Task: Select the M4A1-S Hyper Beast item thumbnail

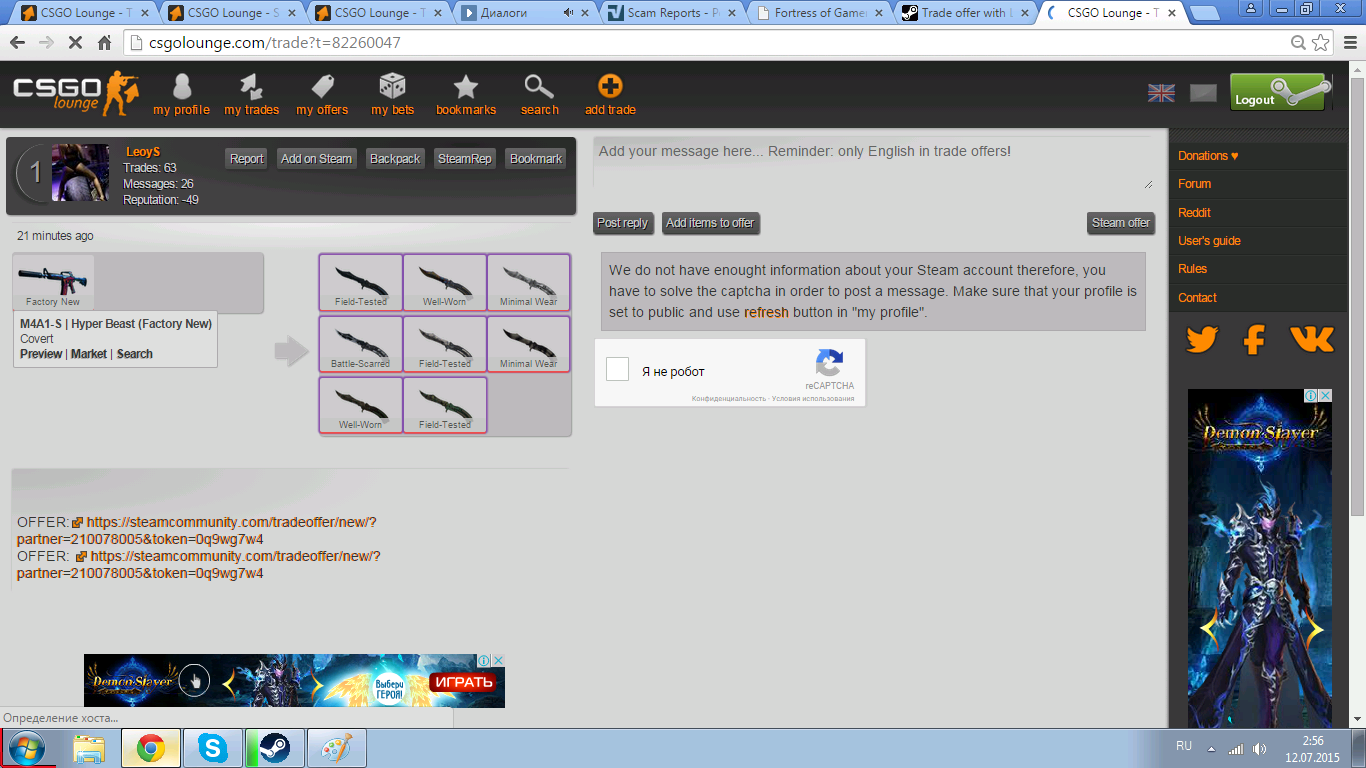Action: [x=54, y=281]
